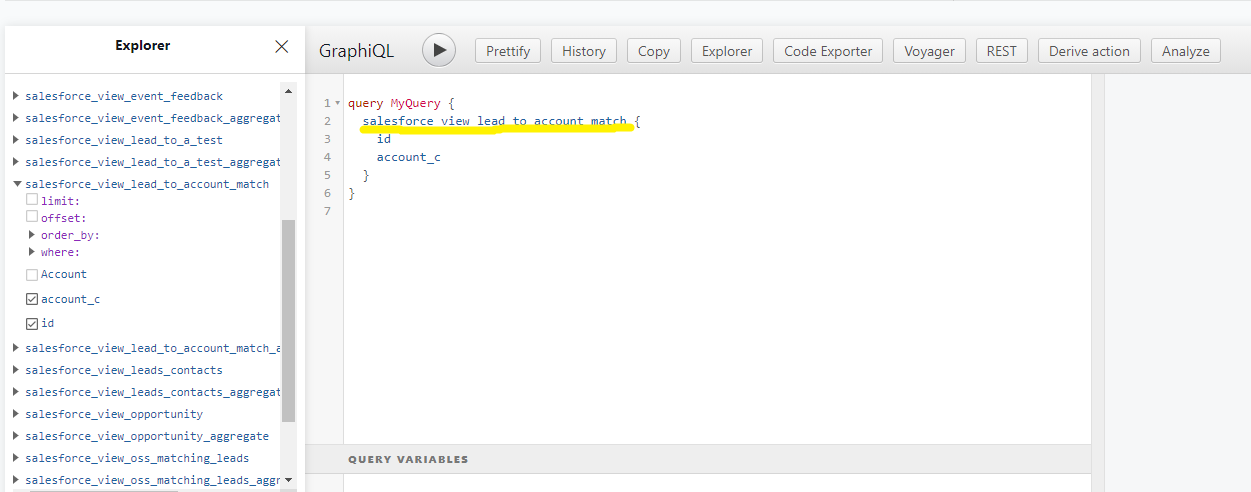The width and height of the screenshot is (1251, 492).
Task: Expand the salesforce_view_lead_to_a_test_aggregate node
Action: [x=16, y=162]
